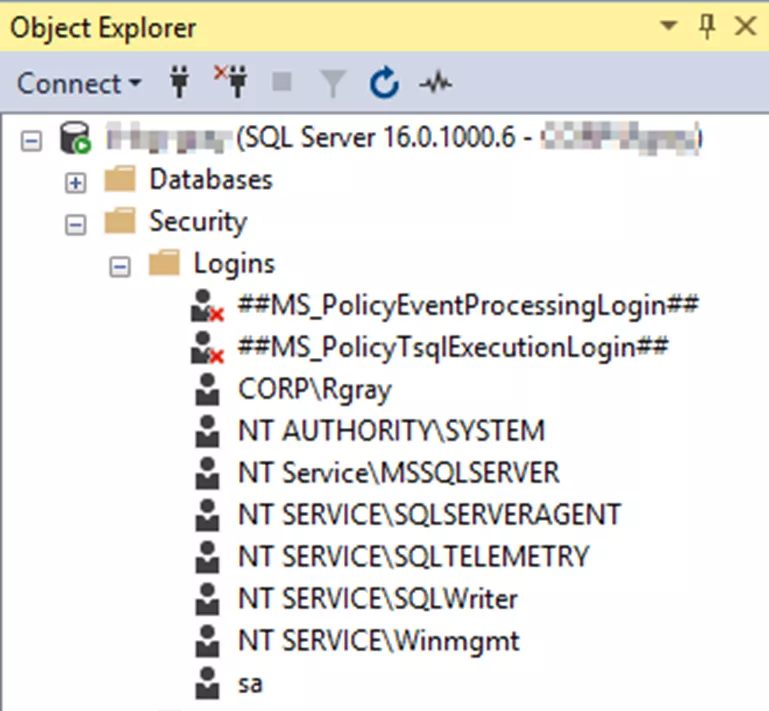Screen dimensions: 769x711
Task: Click disabled login icon for ##MS_PolicyEventProcessingLogin##
Action: tap(207, 305)
